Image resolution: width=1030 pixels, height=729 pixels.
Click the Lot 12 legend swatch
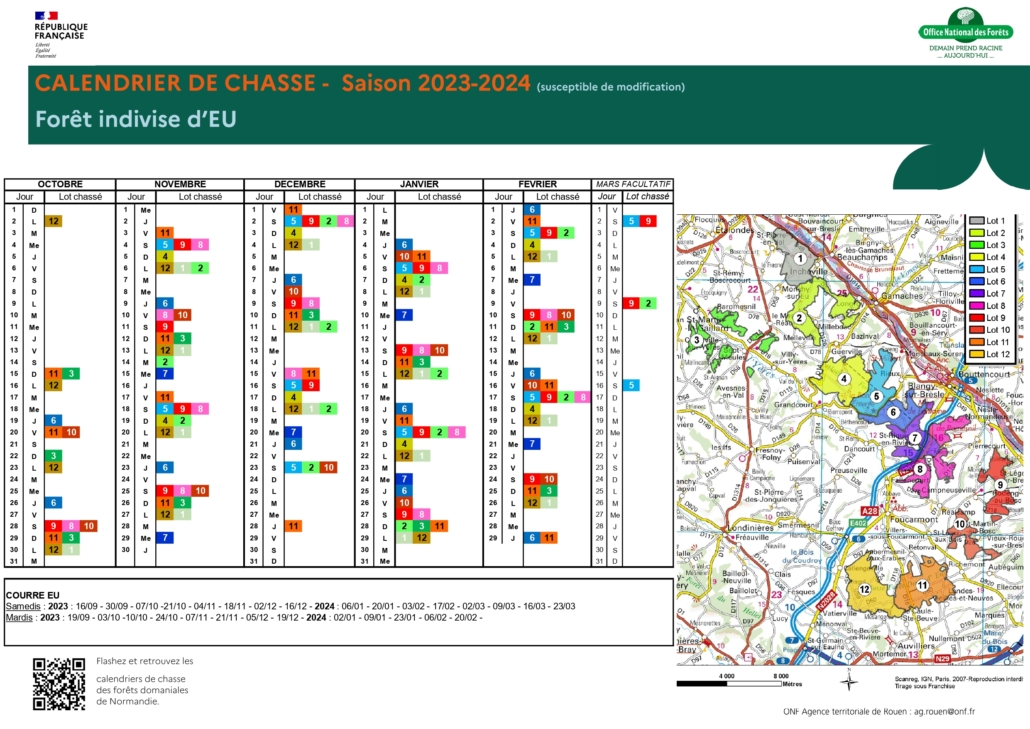(977, 355)
